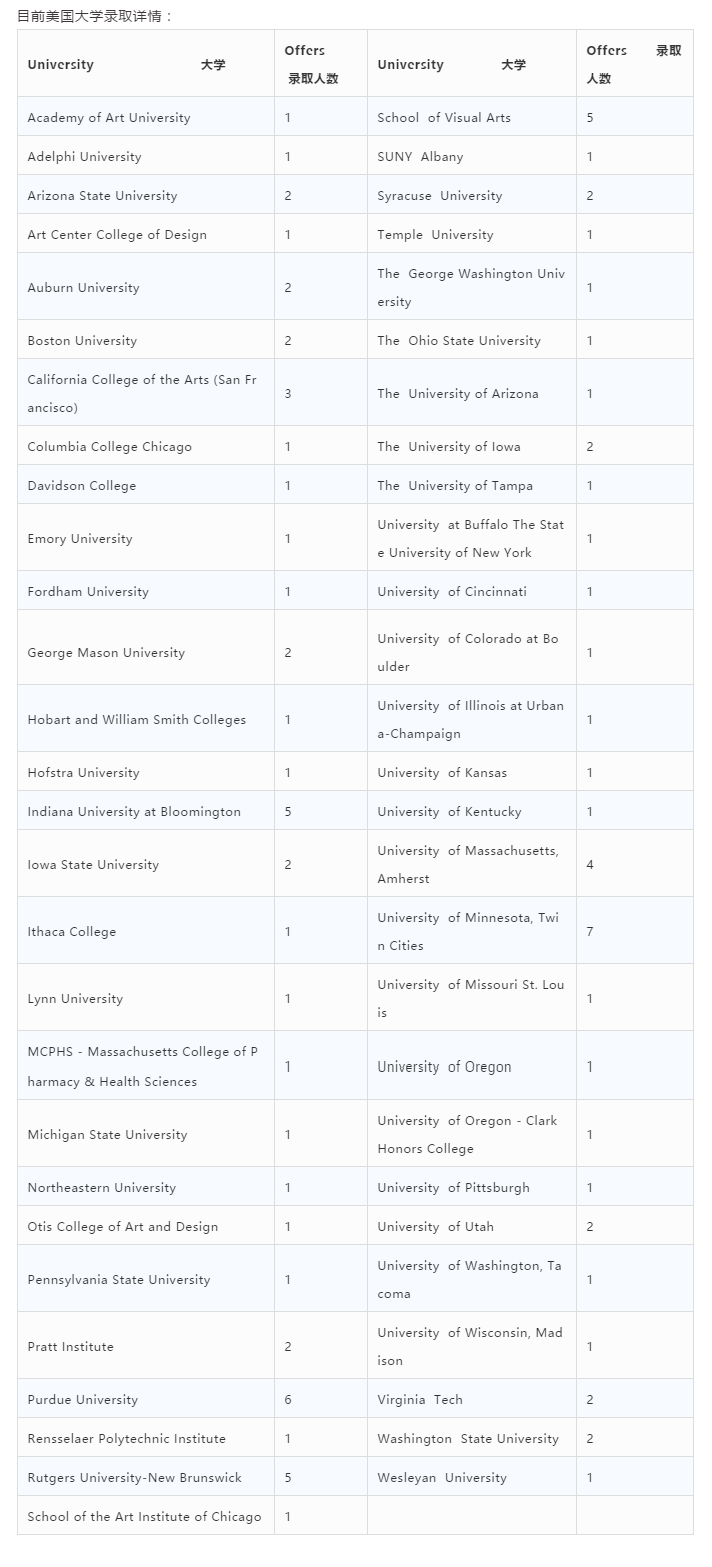This screenshot has width=712, height=1567.
Task: Select the Syracuse University cell
Action: 472,195
